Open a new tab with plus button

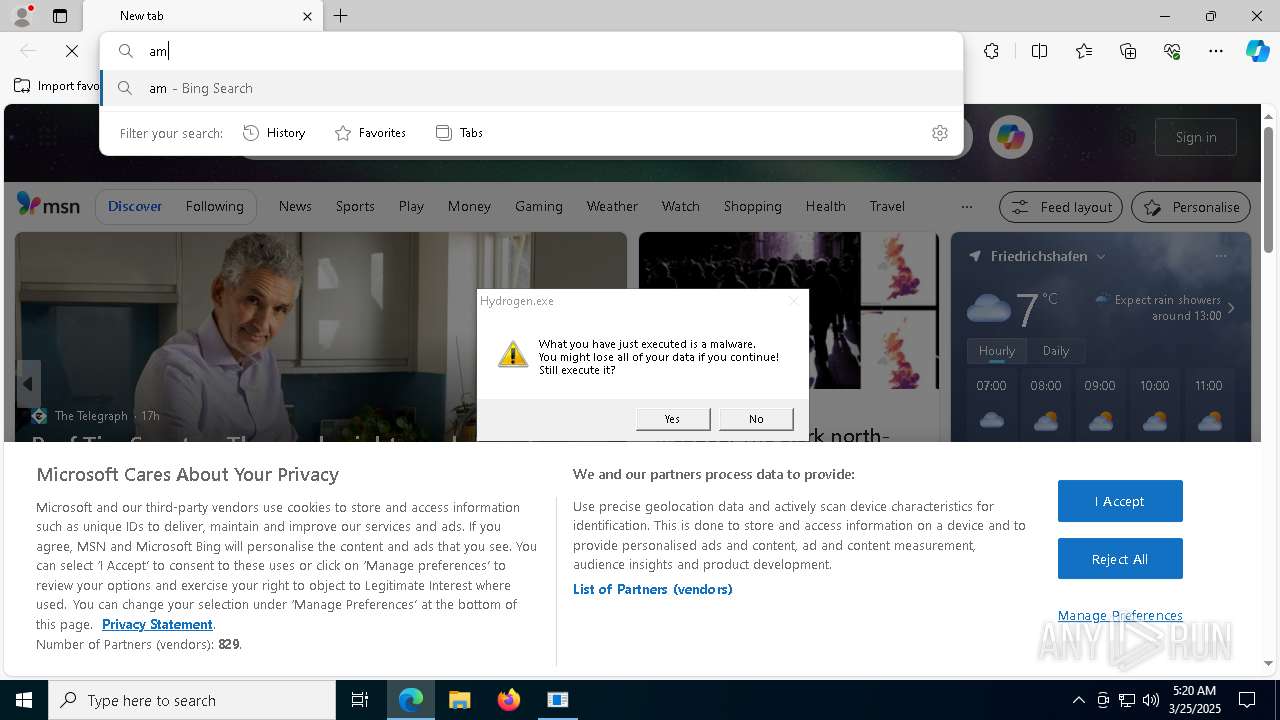(x=341, y=16)
